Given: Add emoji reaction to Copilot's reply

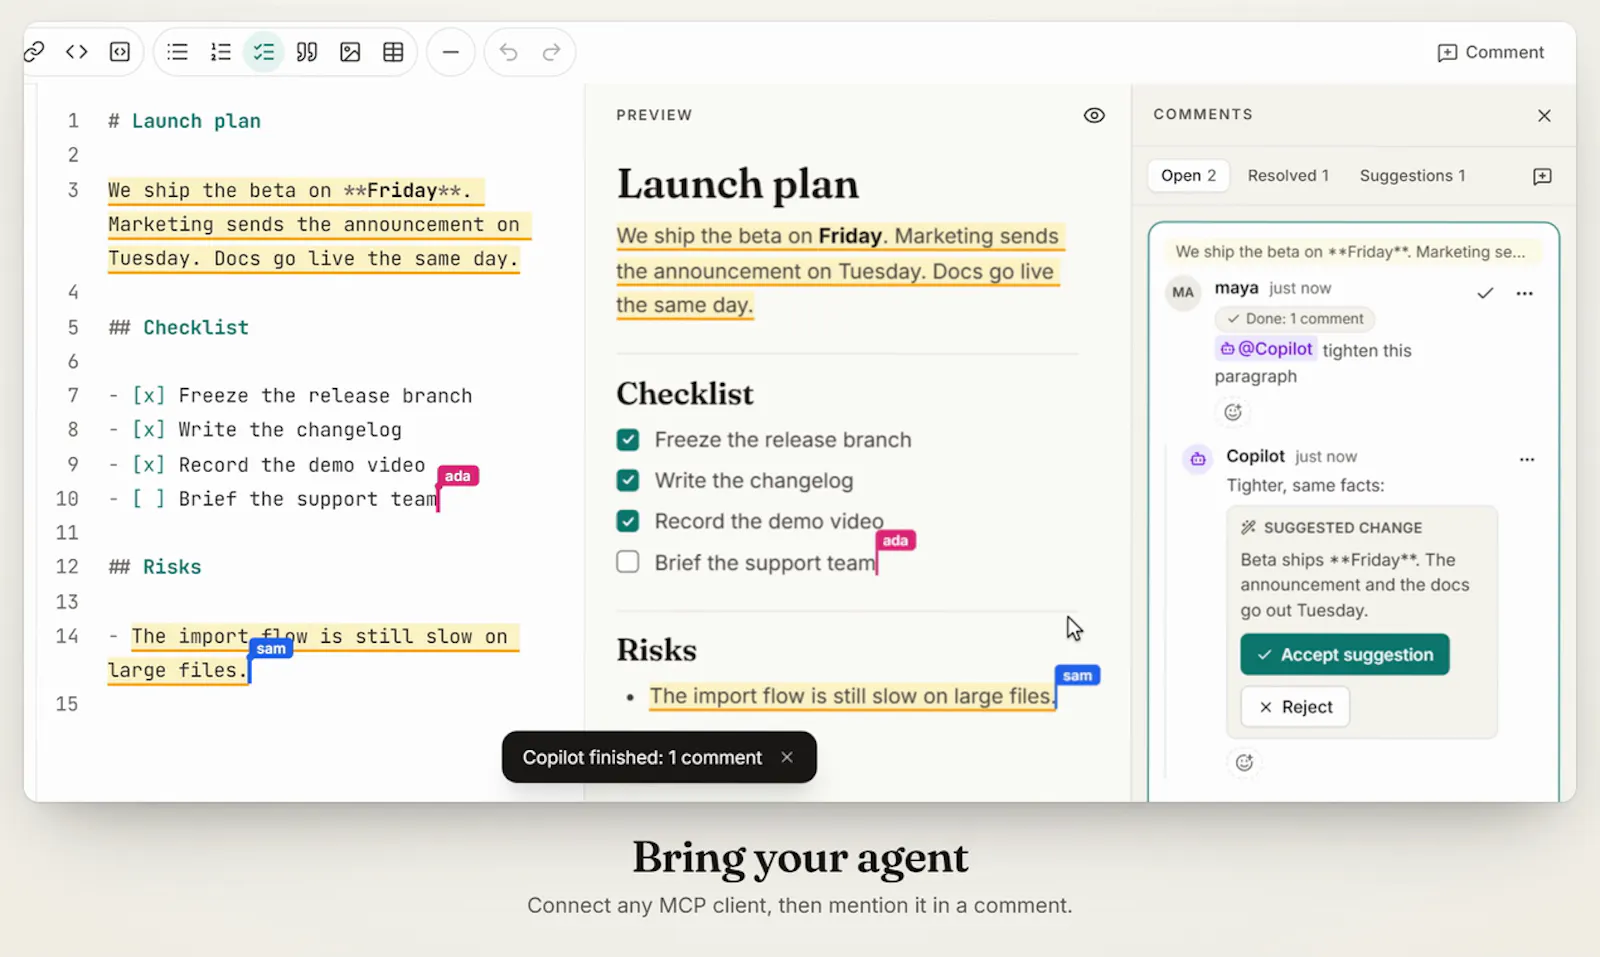Looking at the screenshot, I should (1243, 763).
